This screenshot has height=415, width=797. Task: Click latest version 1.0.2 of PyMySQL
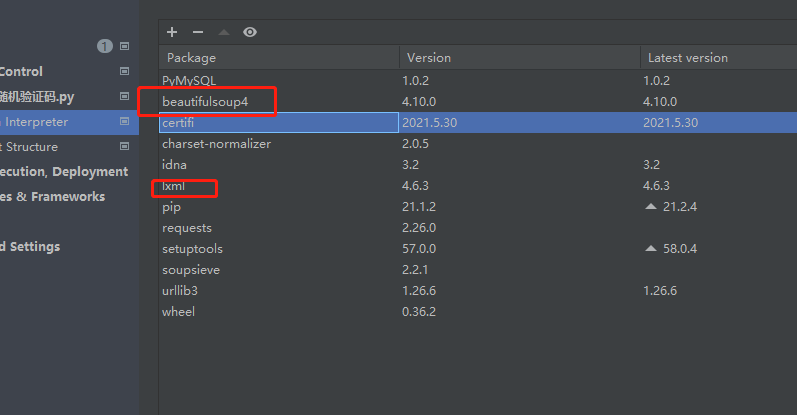(x=656, y=80)
